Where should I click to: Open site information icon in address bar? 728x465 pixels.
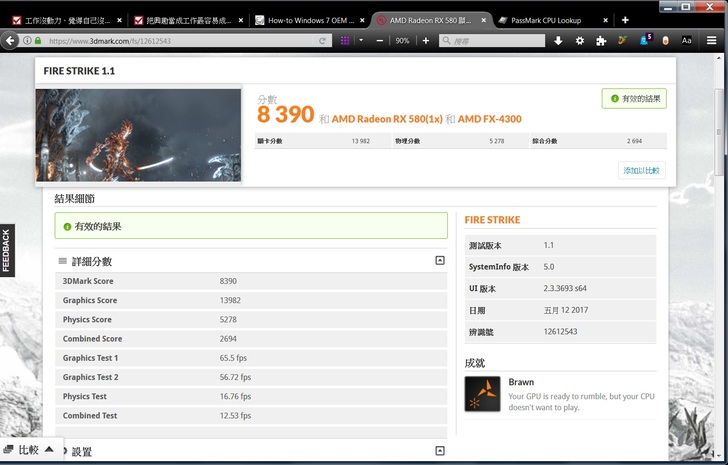click(27, 41)
